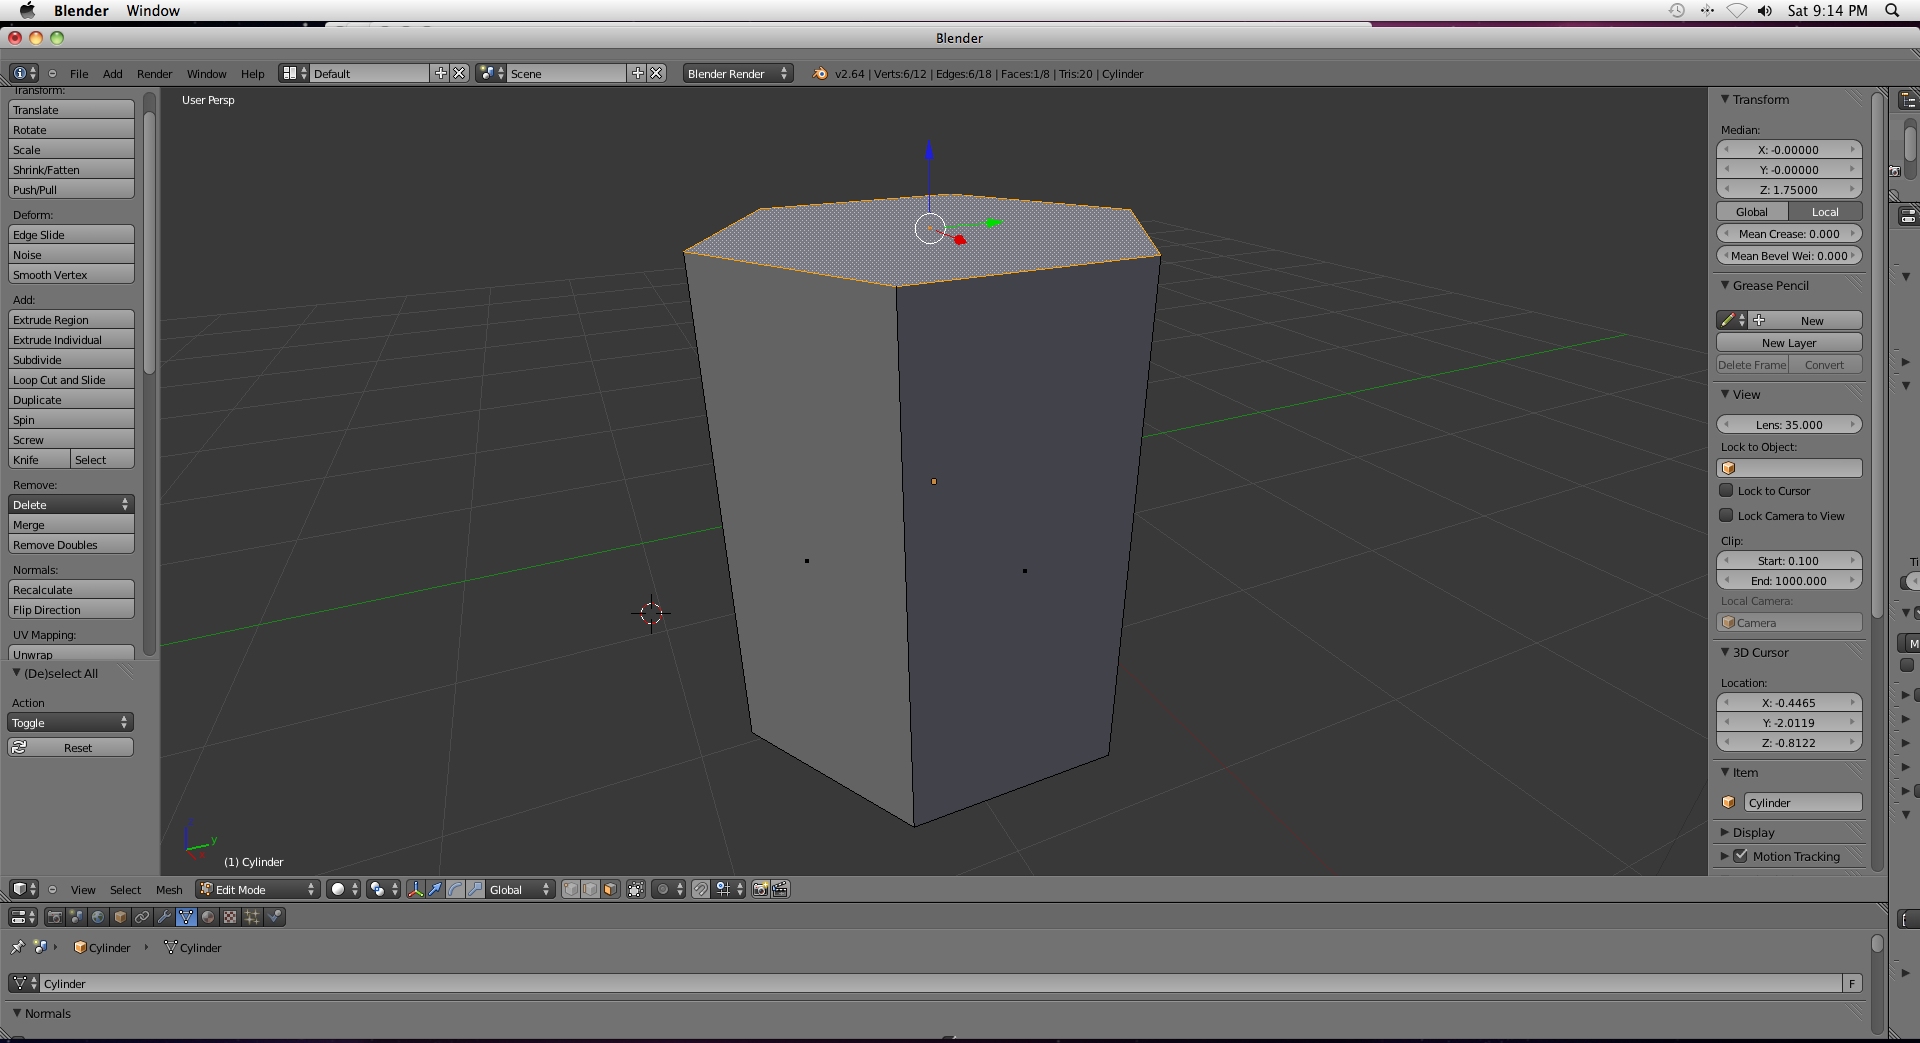Open the Particles properties tab
This screenshot has width=1920, height=1043.
[252, 917]
